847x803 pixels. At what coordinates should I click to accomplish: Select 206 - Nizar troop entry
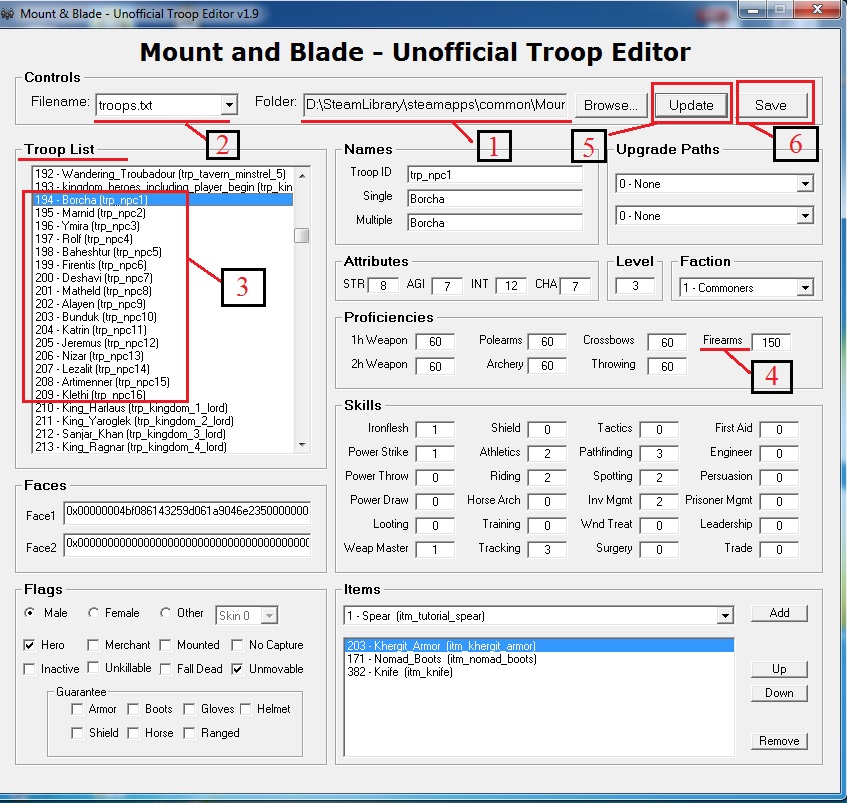163,356
